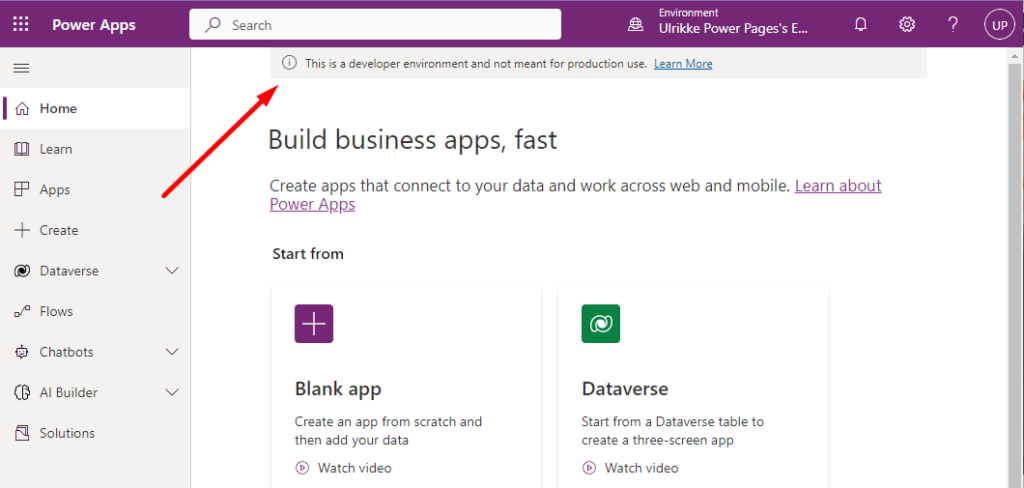Click the Power Apps title
The width and height of the screenshot is (1024, 488).
[x=94, y=25]
